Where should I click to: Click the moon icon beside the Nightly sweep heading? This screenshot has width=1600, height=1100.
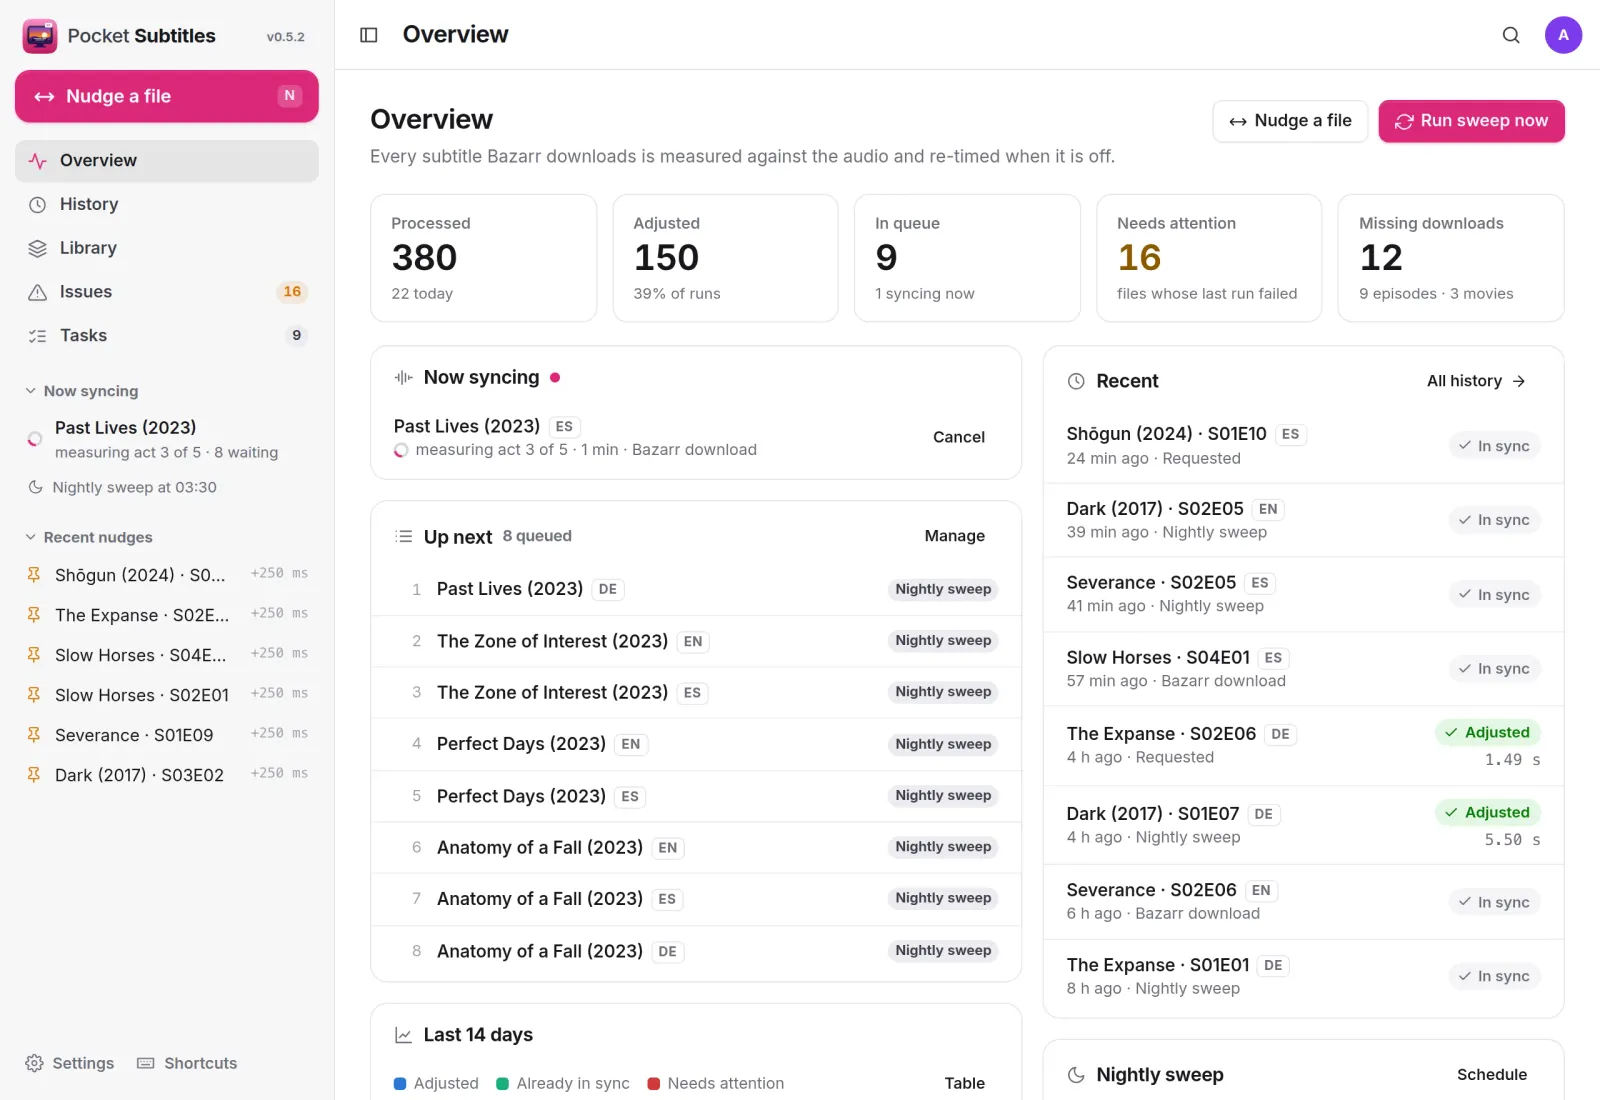(x=1076, y=1075)
